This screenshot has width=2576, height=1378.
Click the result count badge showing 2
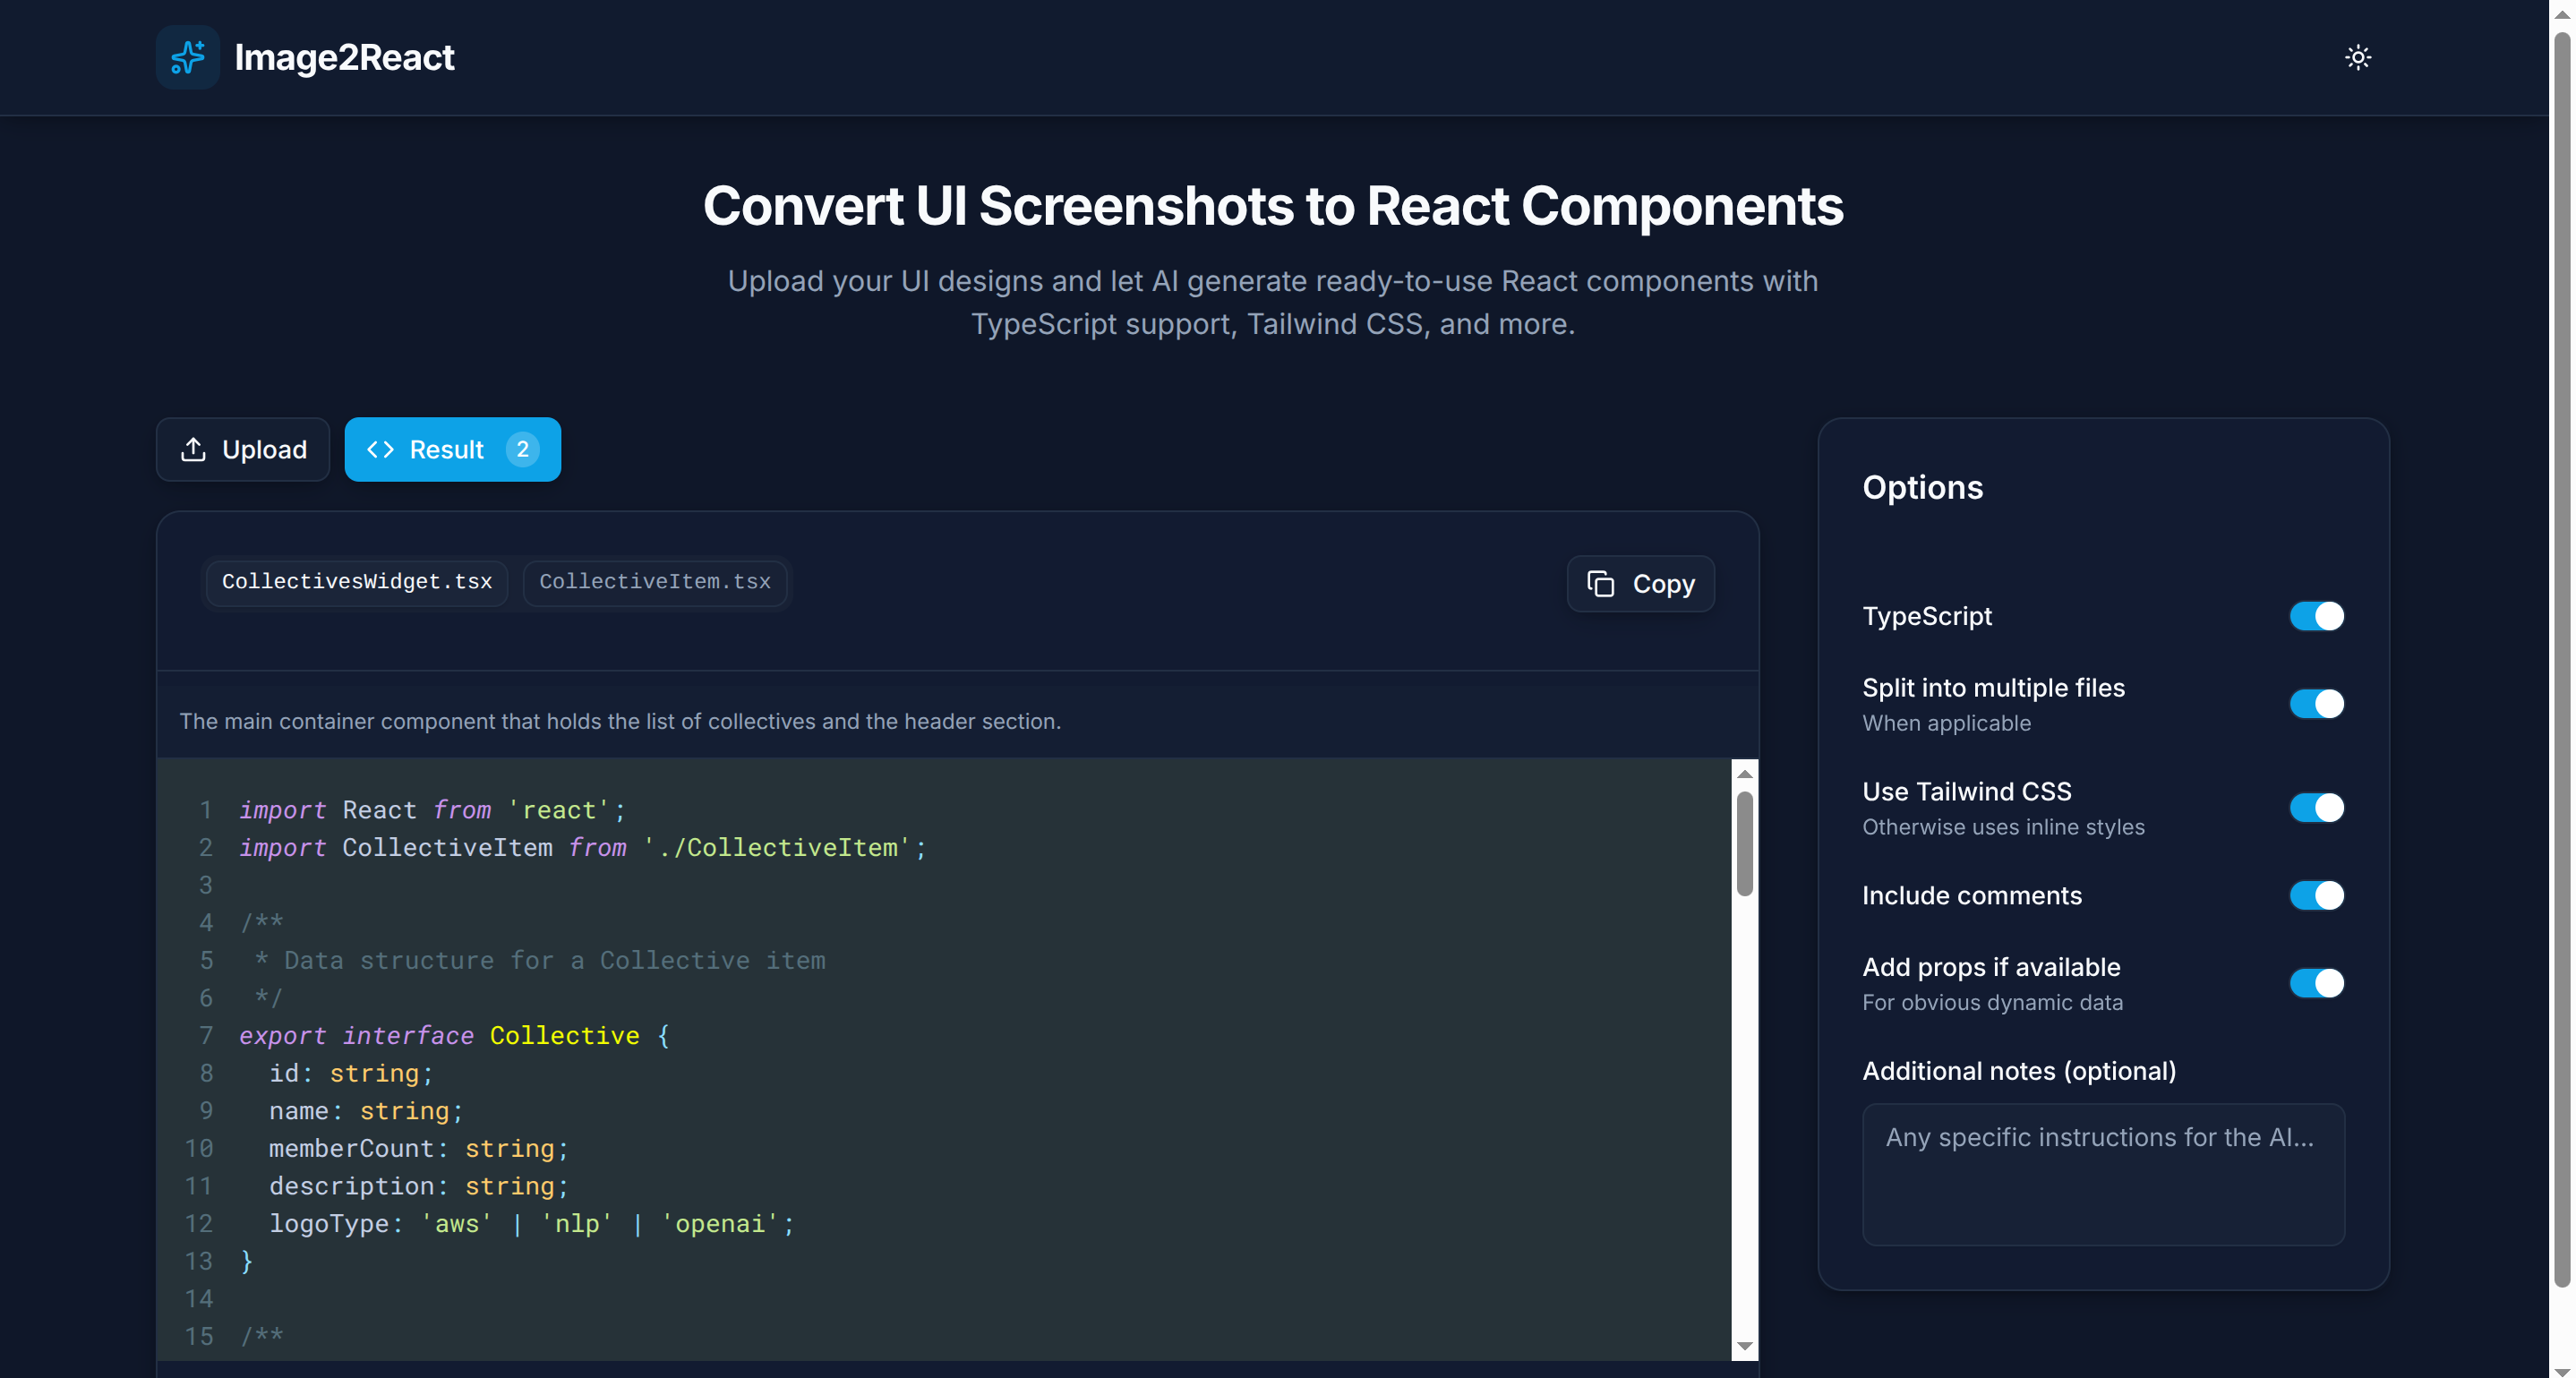(523, 449)
